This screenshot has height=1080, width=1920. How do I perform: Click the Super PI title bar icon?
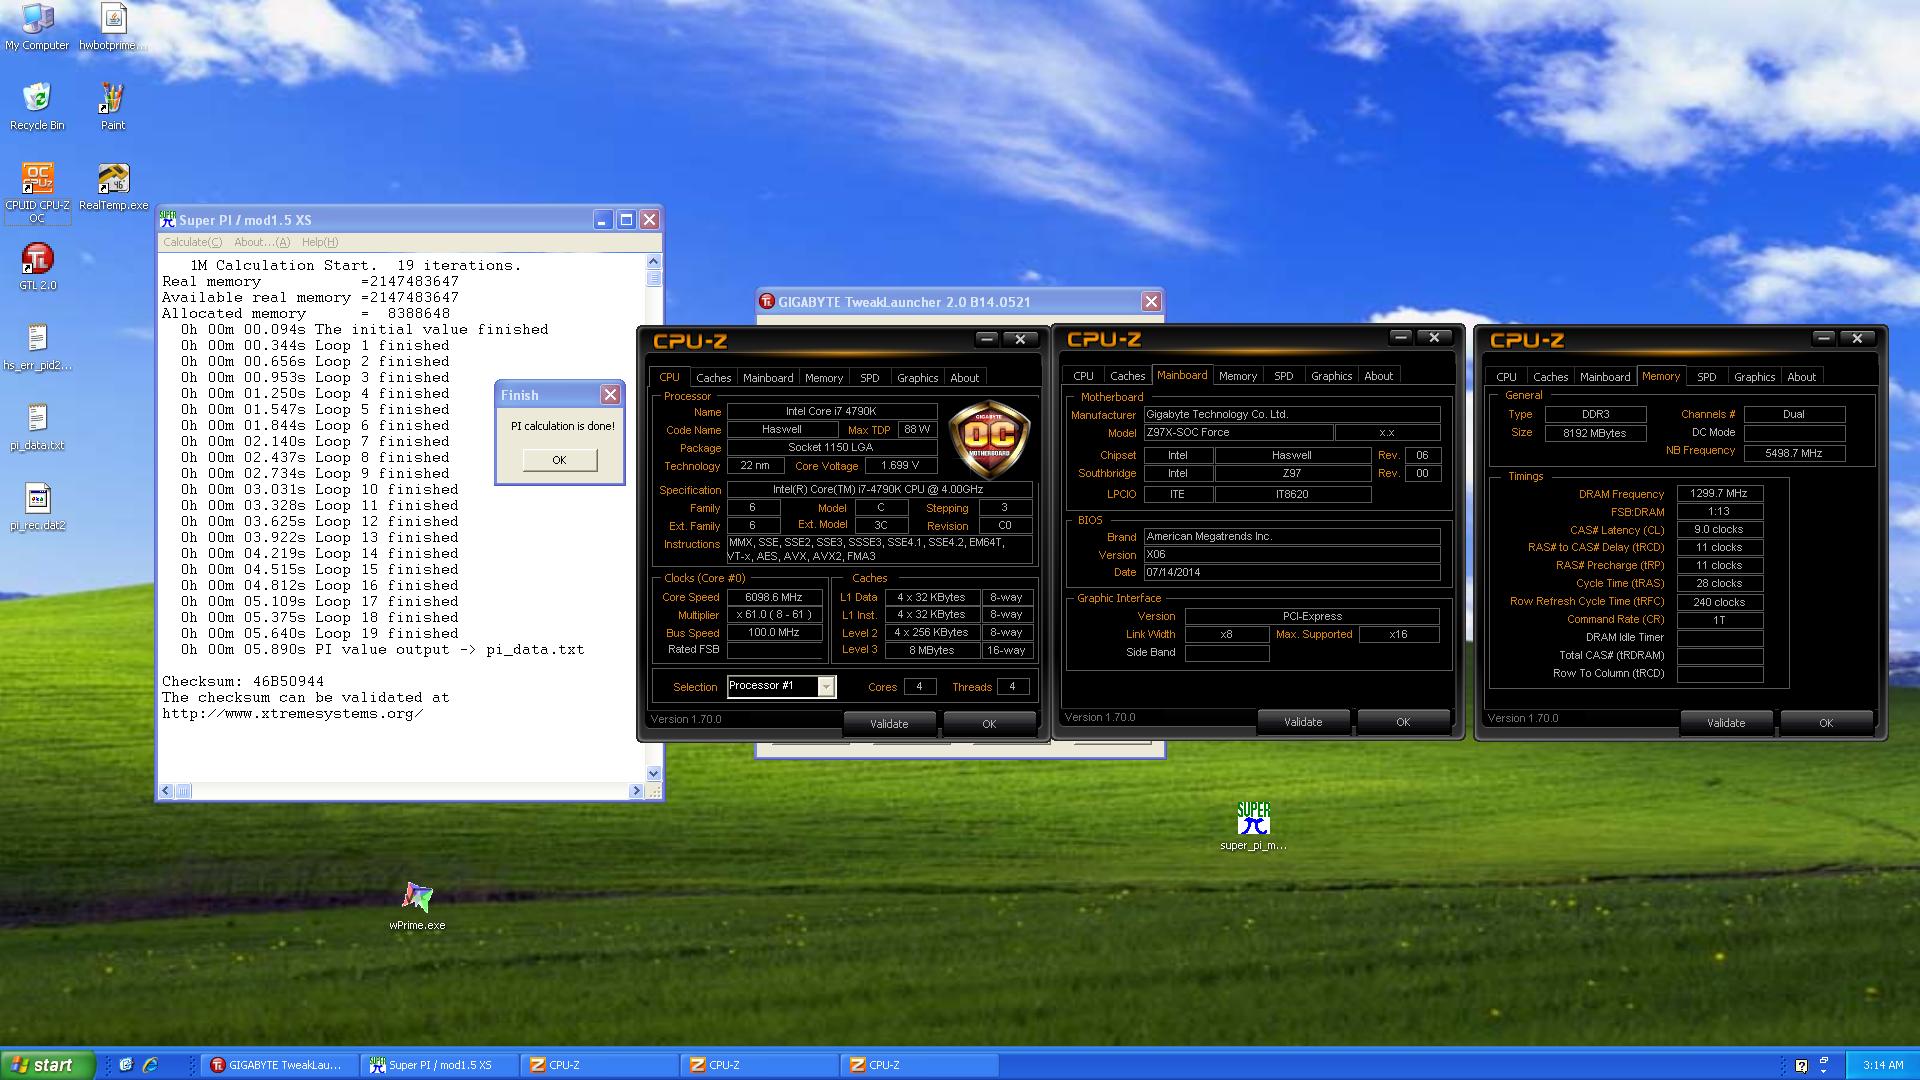168,219
